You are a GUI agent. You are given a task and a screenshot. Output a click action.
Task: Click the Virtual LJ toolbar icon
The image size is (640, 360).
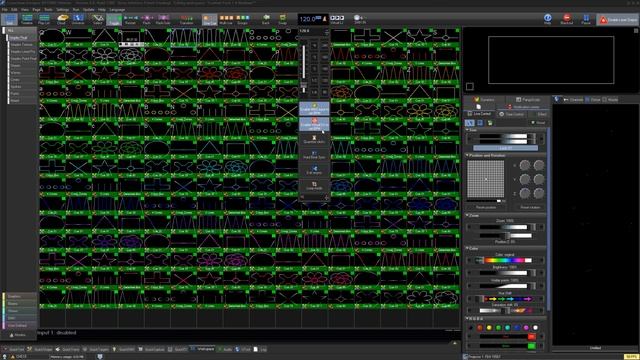337,19
